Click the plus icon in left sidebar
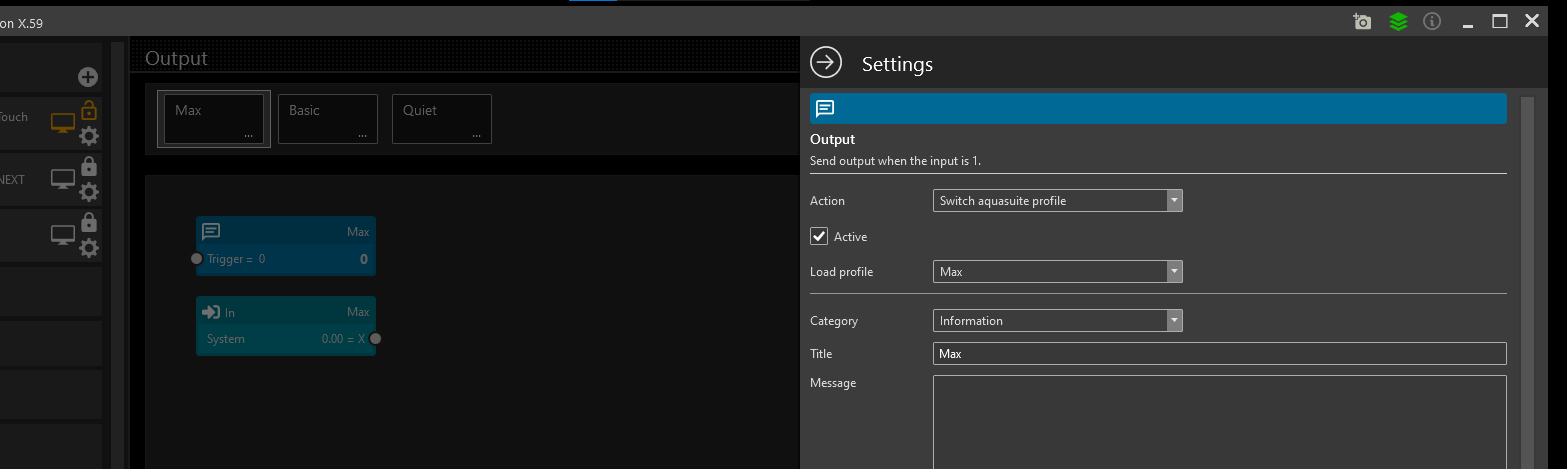 (x=88, y=77)
